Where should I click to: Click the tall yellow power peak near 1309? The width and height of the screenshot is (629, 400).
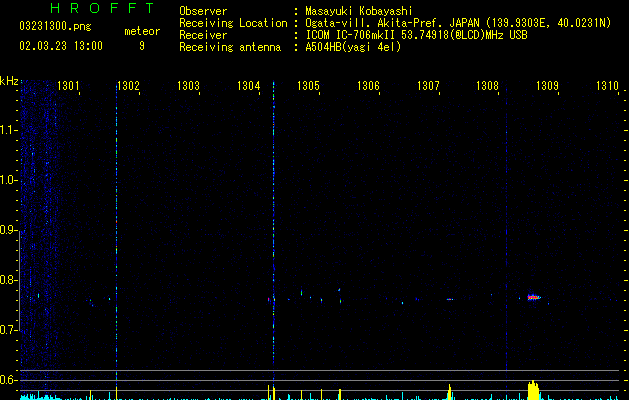pos(533,390)
